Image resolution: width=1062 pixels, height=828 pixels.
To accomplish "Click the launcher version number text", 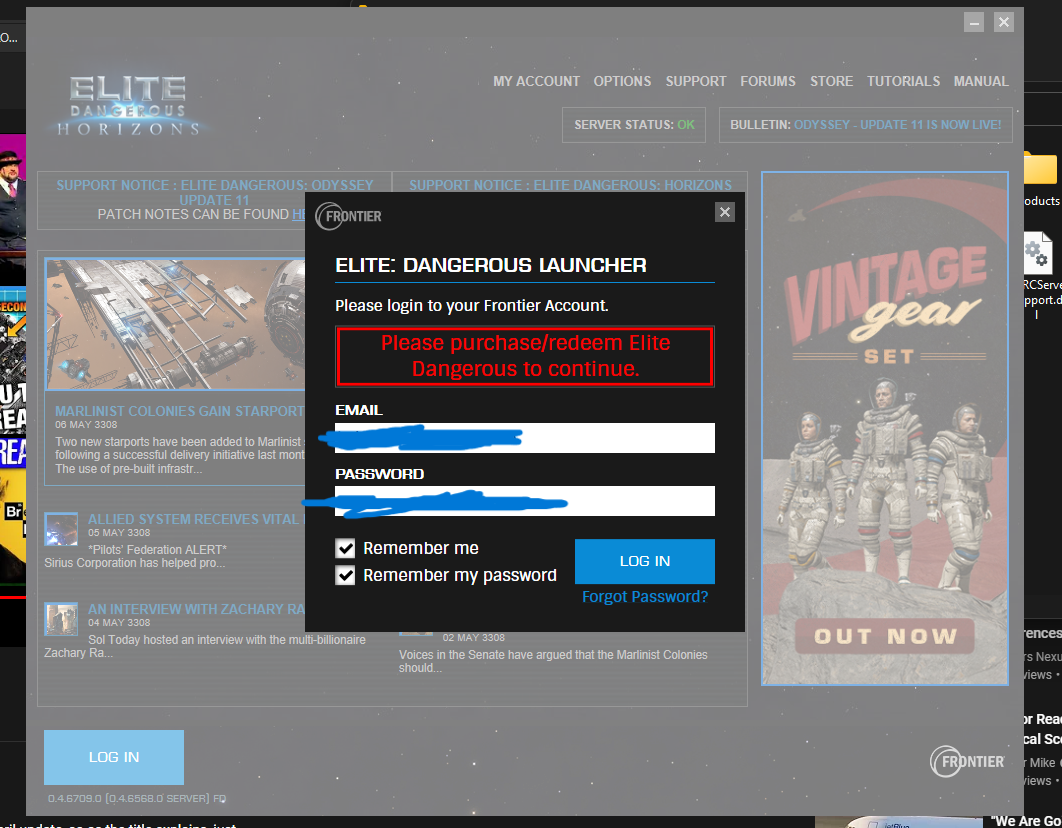I will [137, 799].
